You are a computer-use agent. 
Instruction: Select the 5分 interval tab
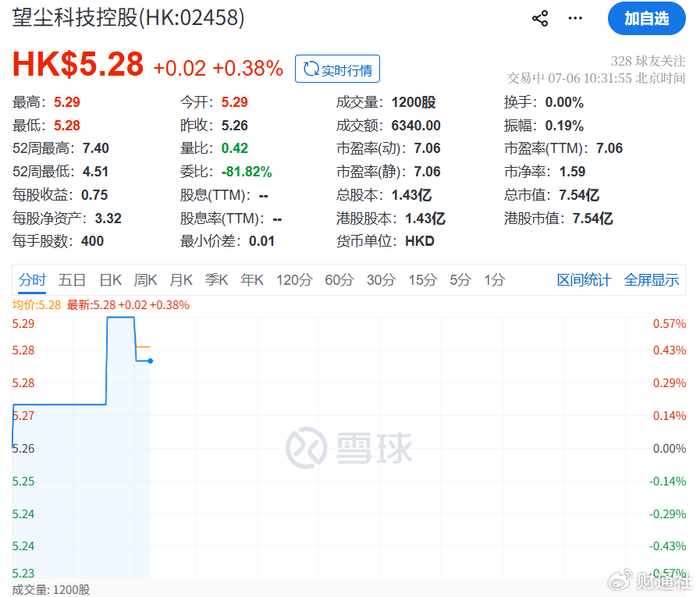460,280
